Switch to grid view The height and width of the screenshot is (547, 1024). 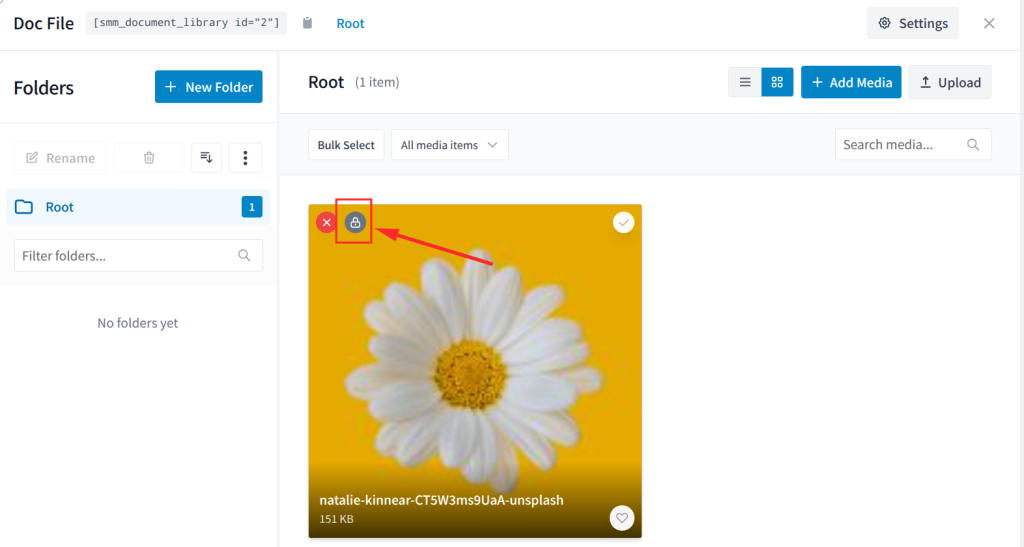tap(777, 82)
